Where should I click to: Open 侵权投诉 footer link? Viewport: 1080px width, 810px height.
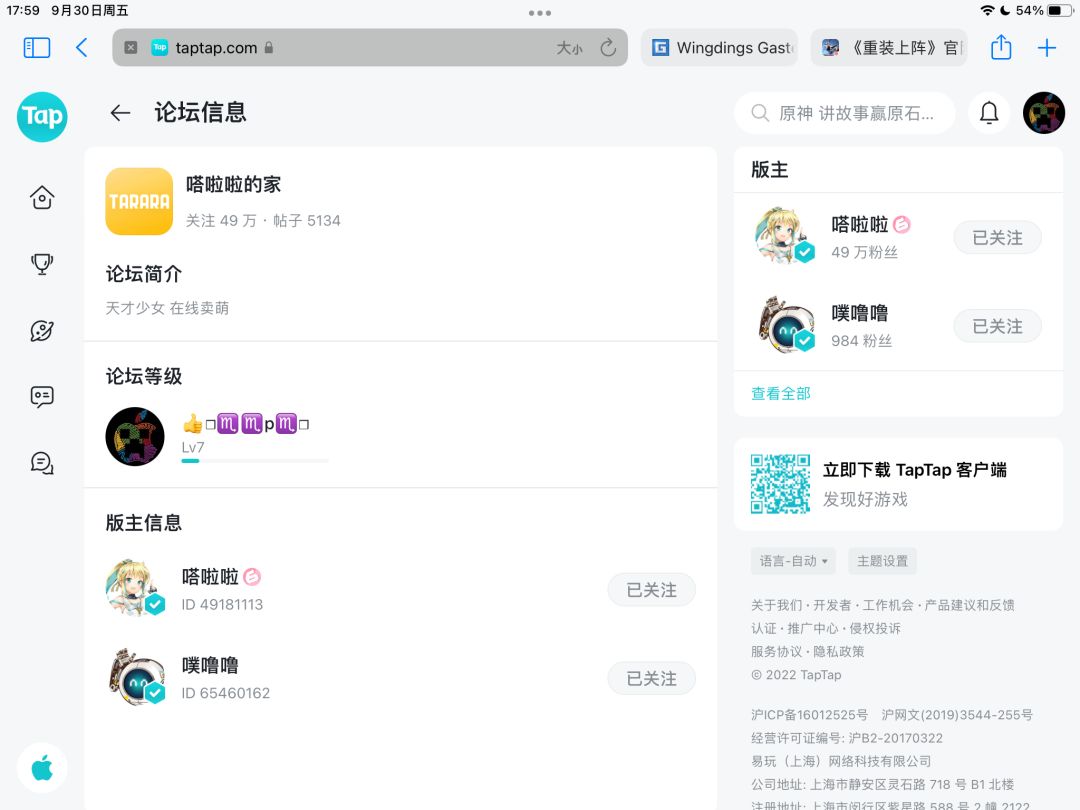(875, 628)
